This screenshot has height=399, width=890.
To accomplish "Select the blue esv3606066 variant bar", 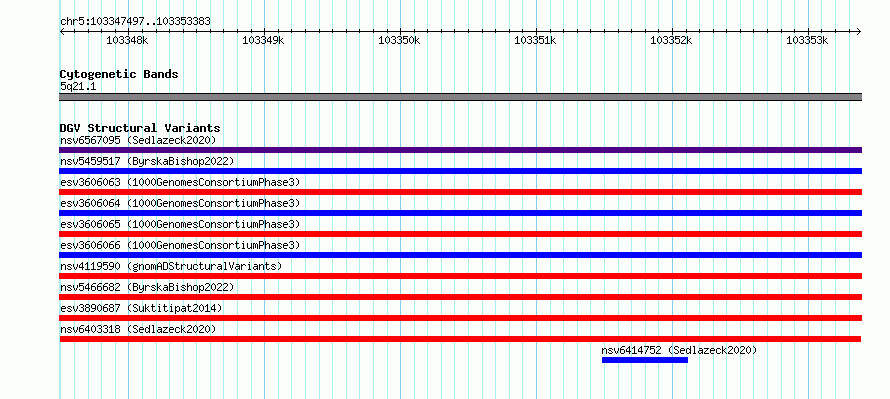I will (x=460, y=255).
